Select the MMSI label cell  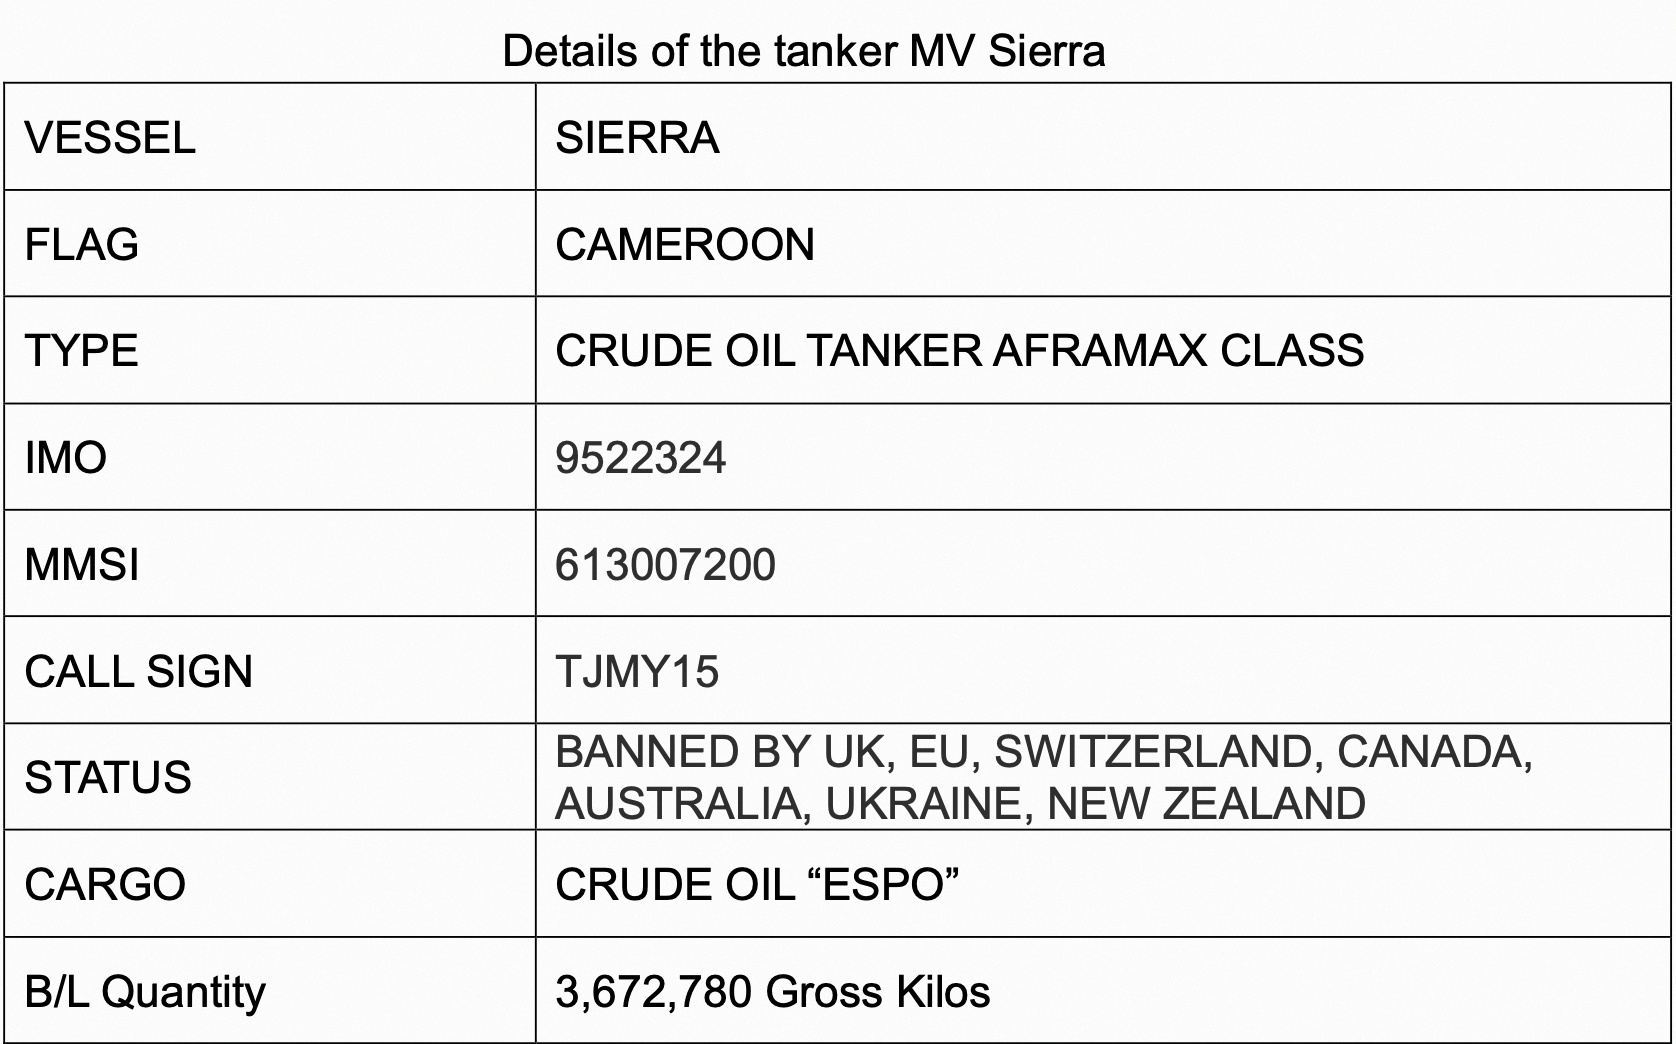tap(270, 563)
